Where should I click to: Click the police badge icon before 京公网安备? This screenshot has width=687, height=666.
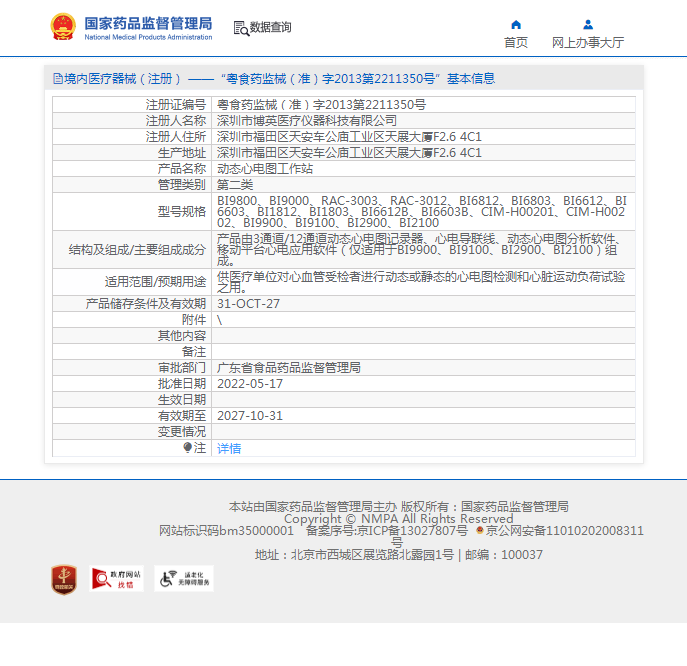click(479, 530)
